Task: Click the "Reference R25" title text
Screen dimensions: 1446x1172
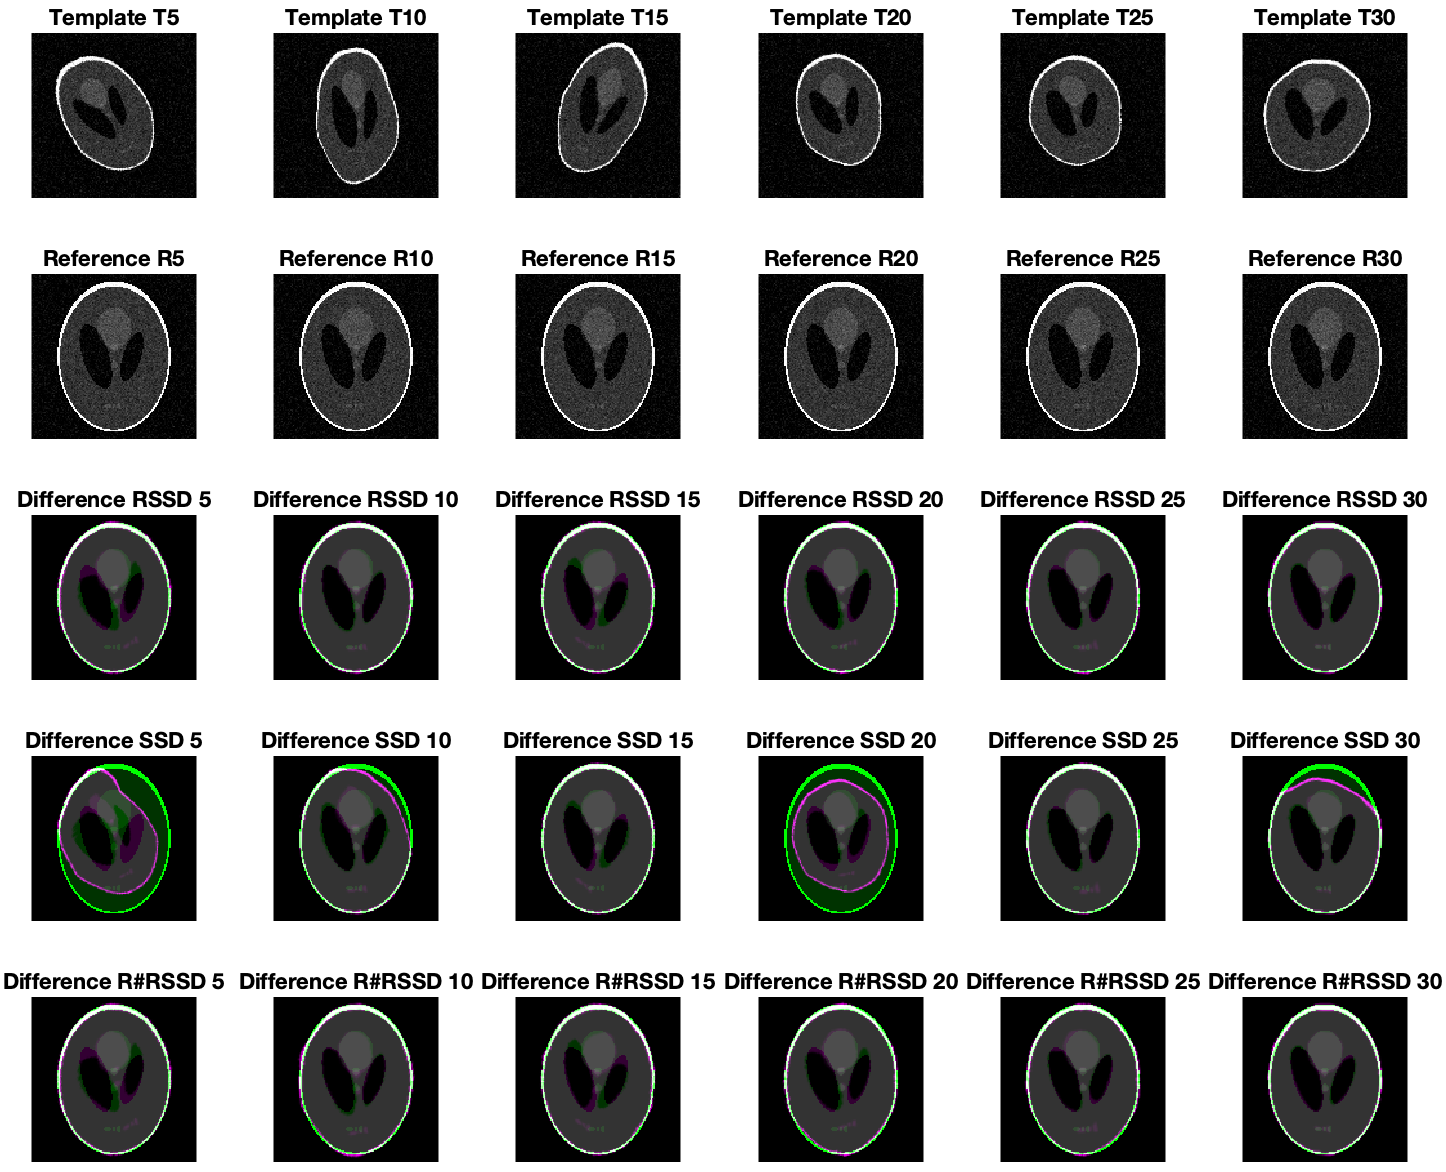Action: pos(1083,259)
